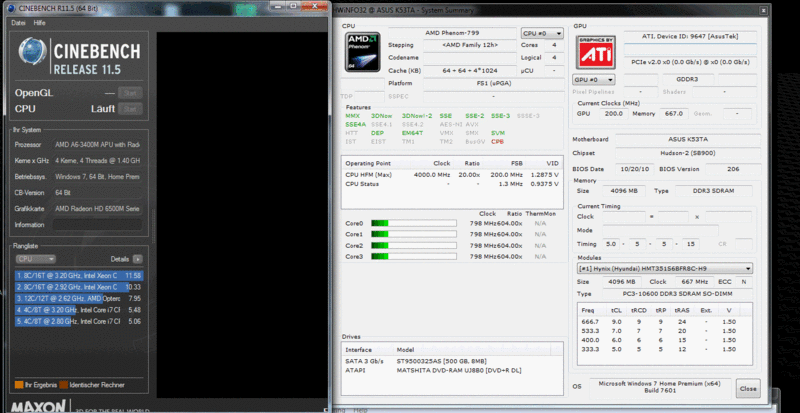800x413 pixels.
Task: Click the Grafikkarte AMD Radeon value
Action: (x=97, y=209)
